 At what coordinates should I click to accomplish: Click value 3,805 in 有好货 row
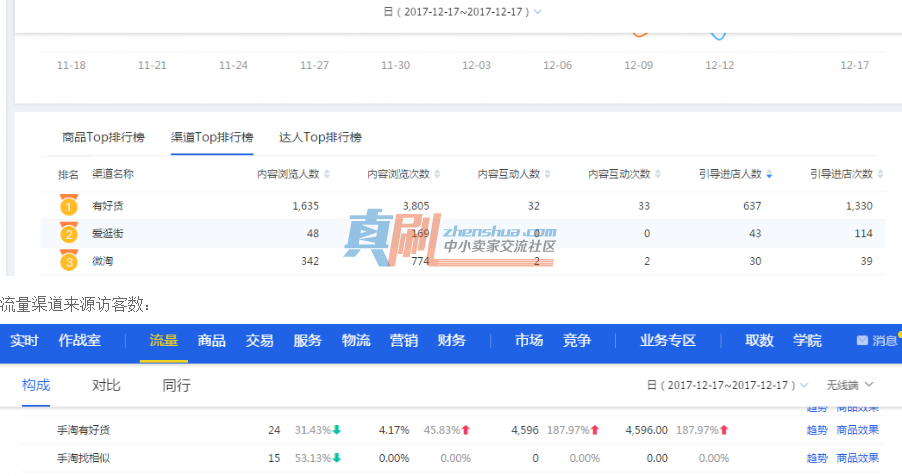(x=416, y=205)
